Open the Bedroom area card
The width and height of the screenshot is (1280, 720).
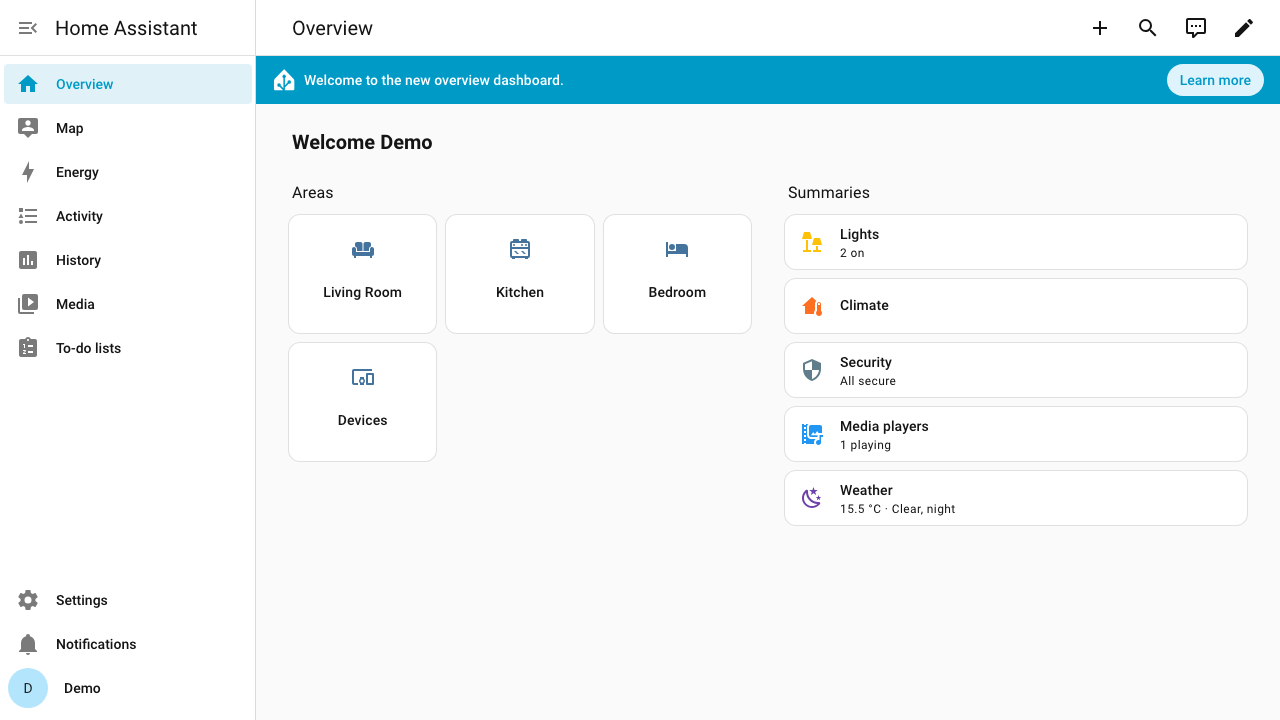click(677, 274)
